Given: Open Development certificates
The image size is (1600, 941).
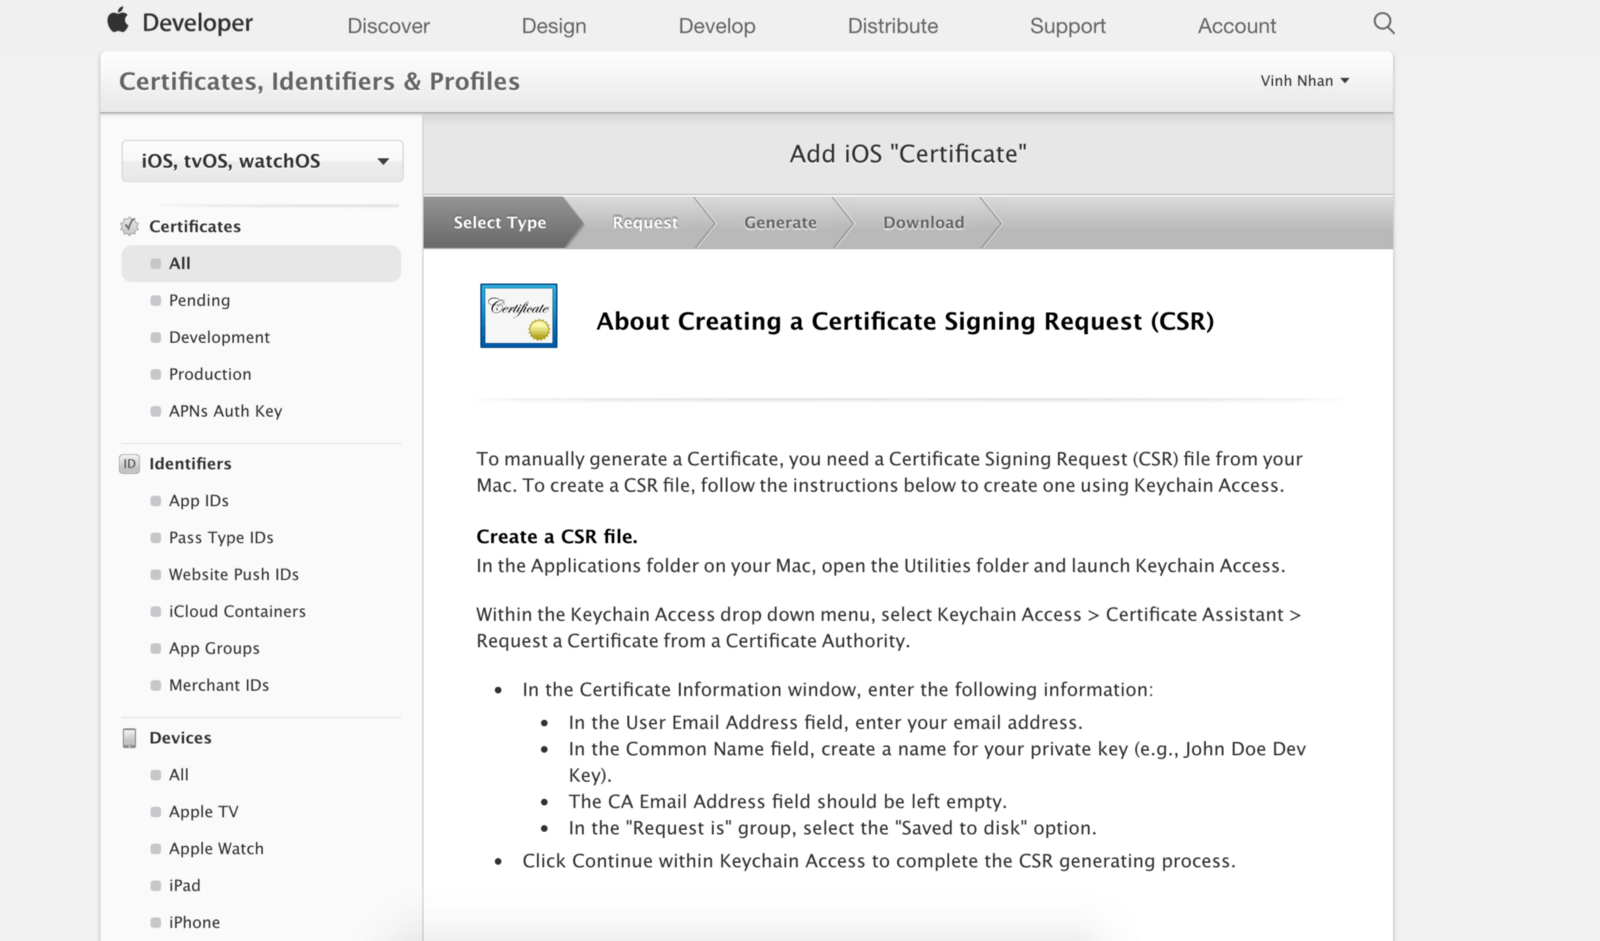Looking at the screenshot, I should point(219,338).
